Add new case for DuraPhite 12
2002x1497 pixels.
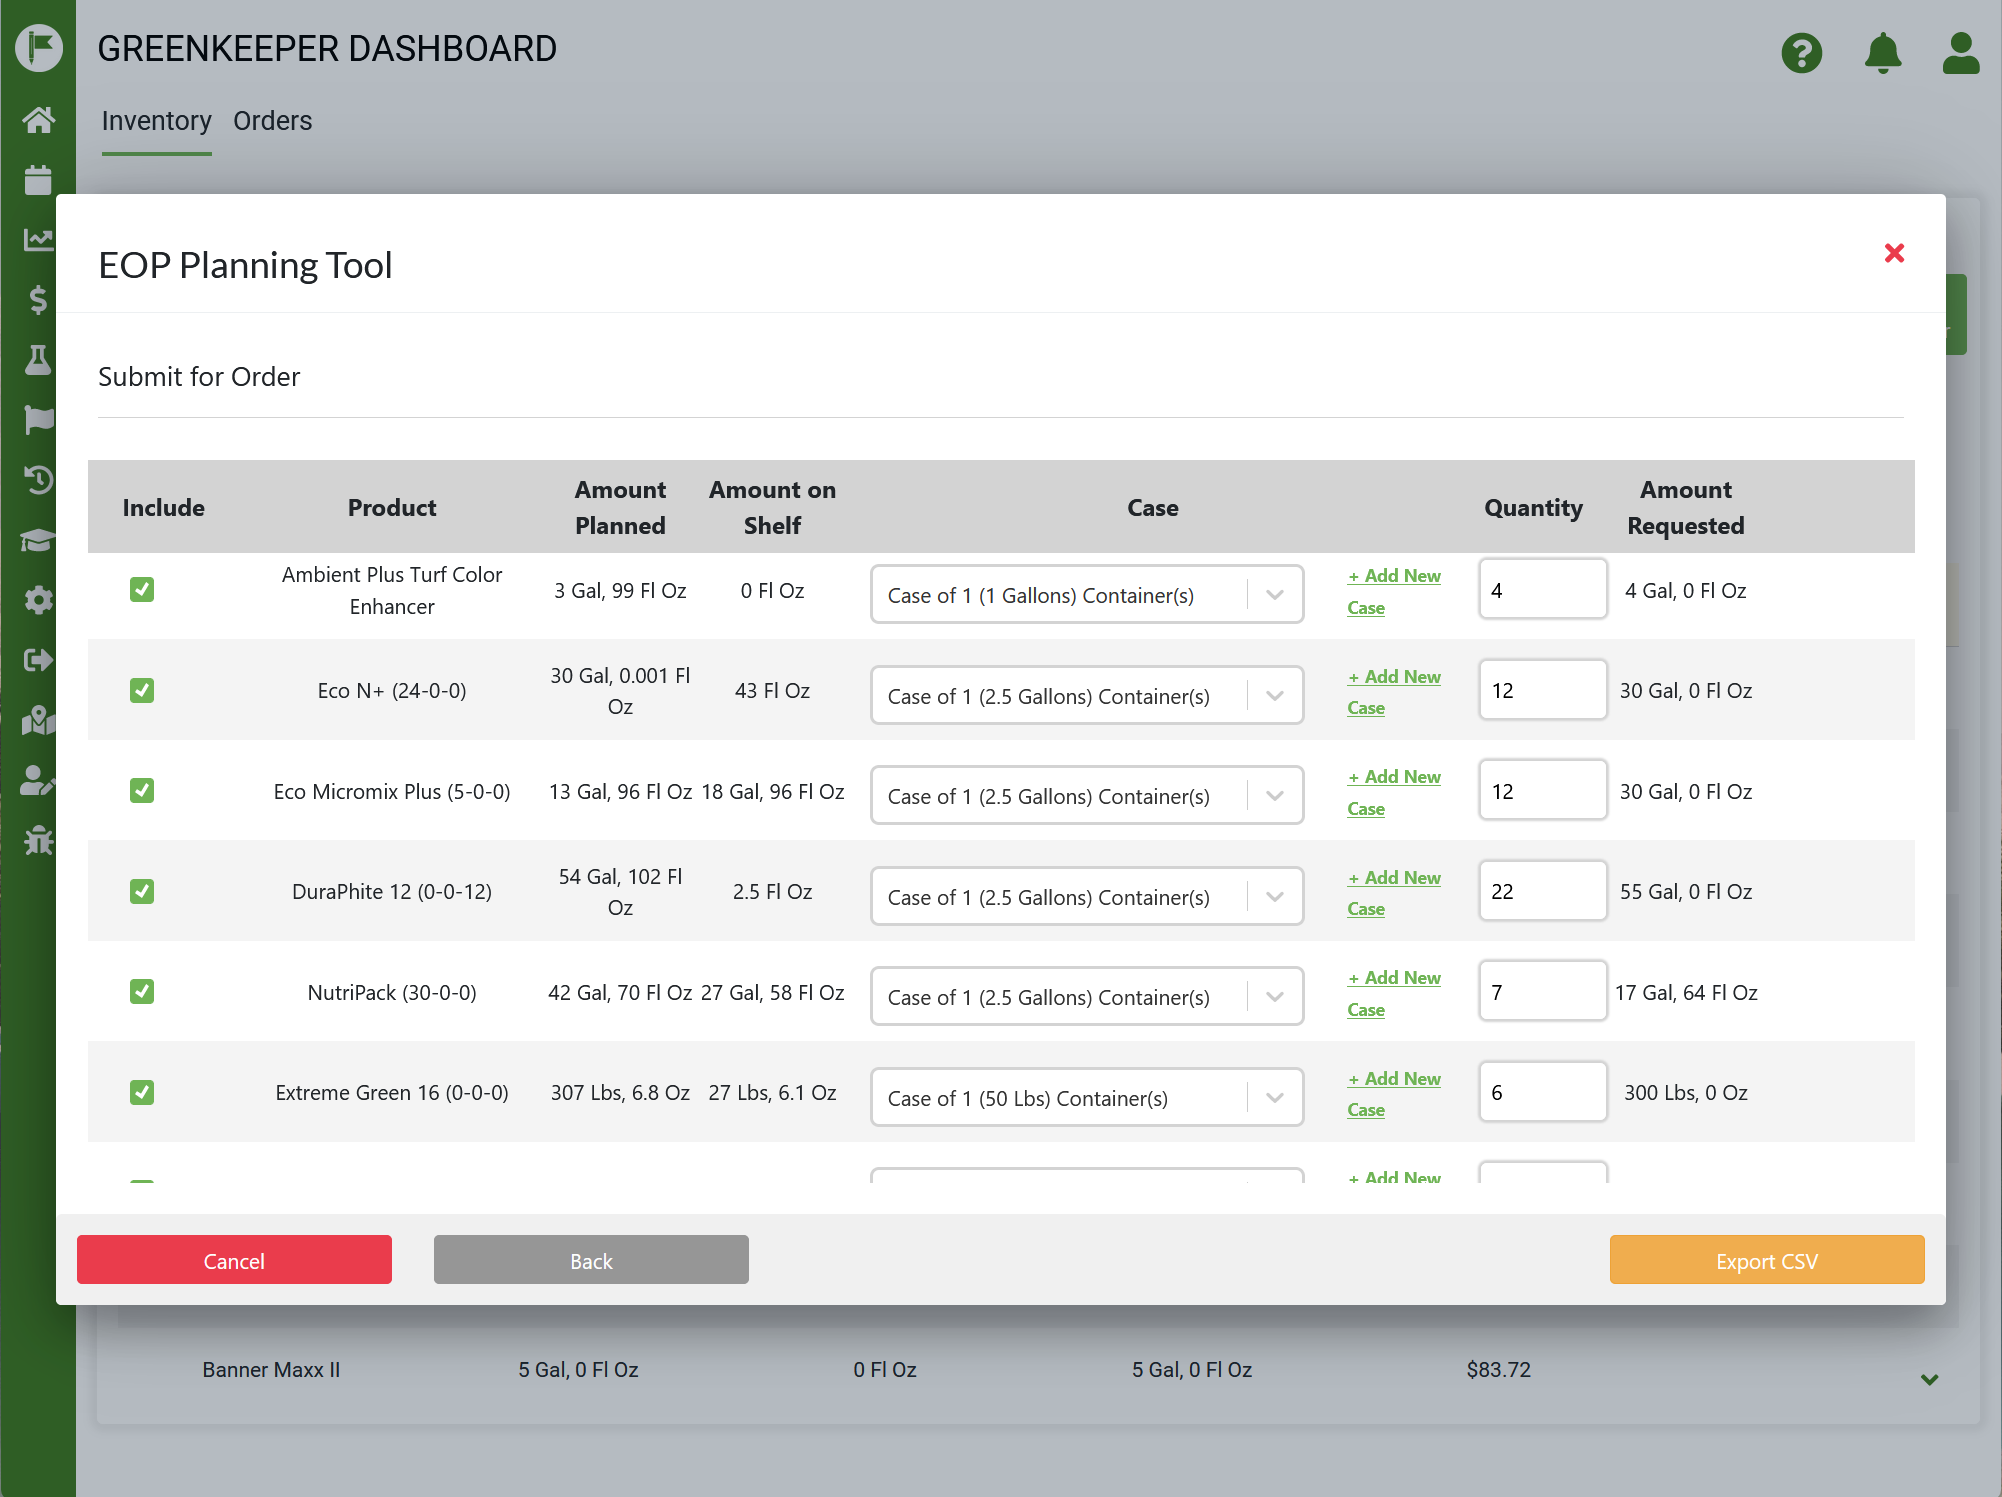1394,893
